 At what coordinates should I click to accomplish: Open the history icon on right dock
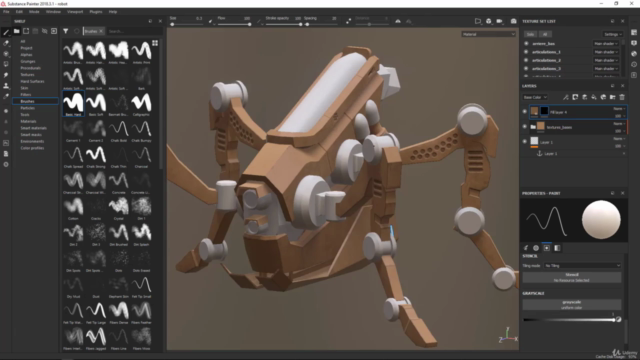pyautogui.click(x=634, y=64)
